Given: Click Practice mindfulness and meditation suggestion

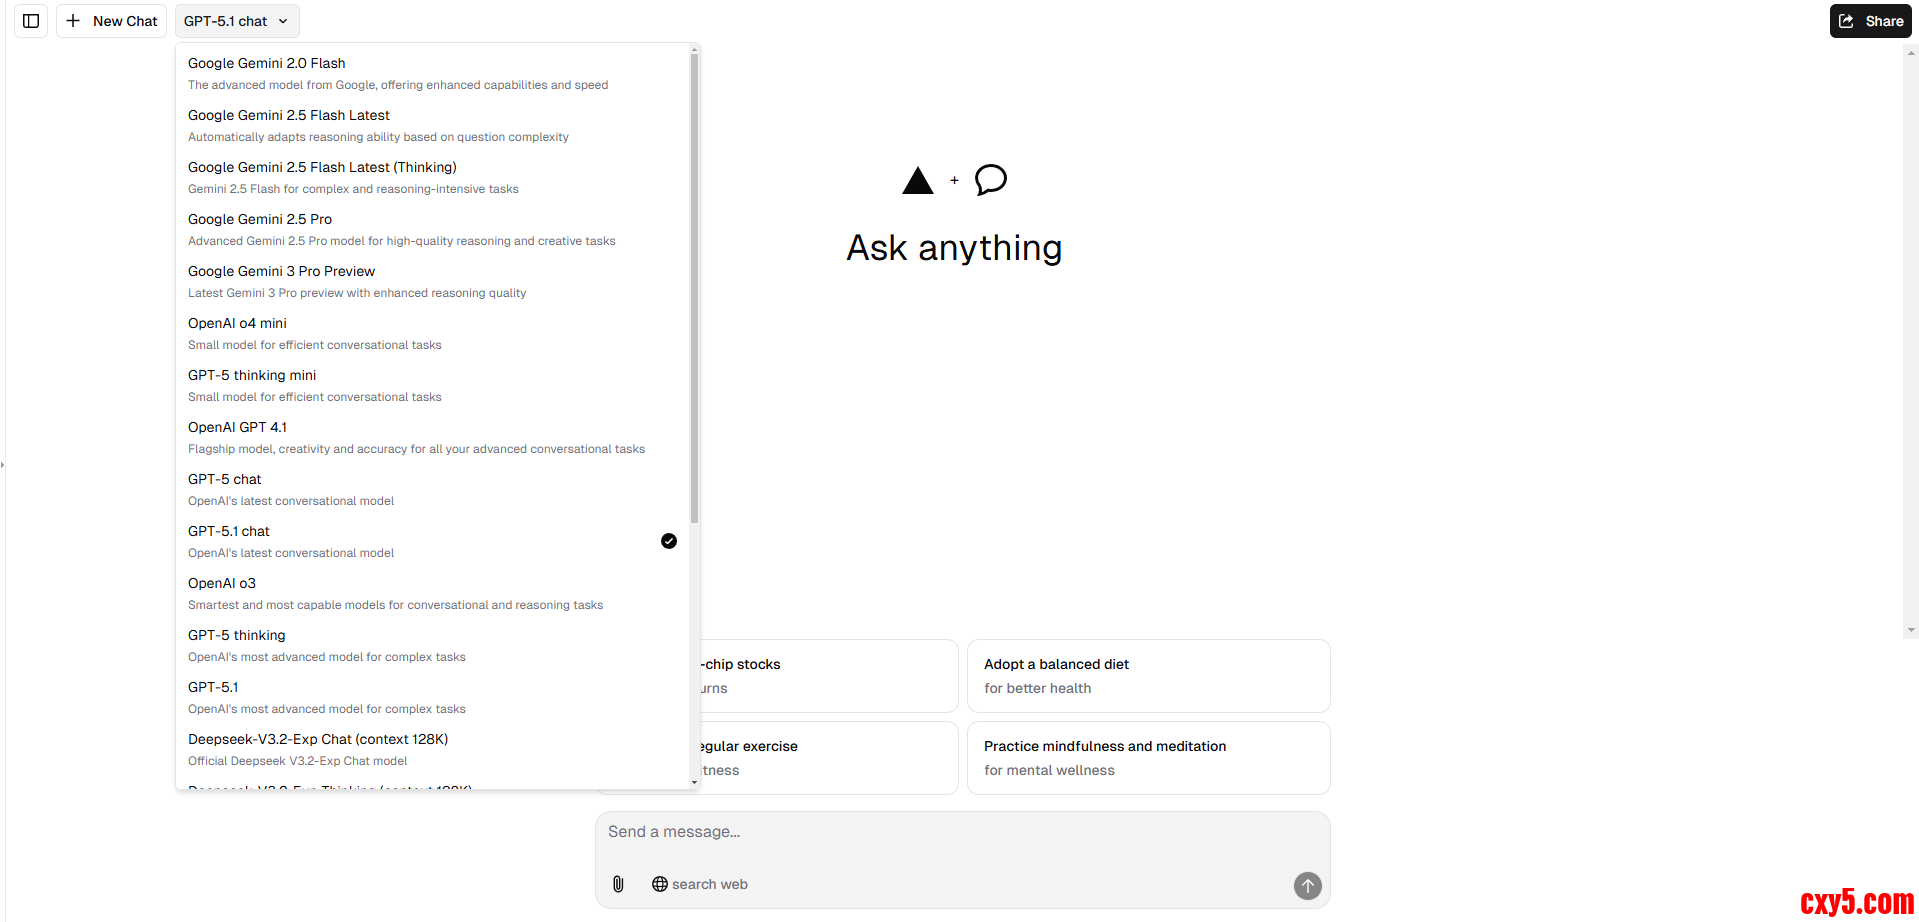Looking at the screenshot, I should click(1148, 758).
